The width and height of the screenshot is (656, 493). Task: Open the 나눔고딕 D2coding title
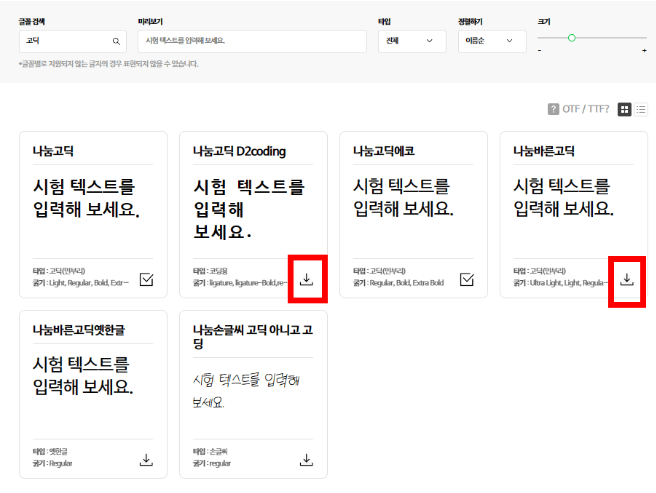click(239, 151)
